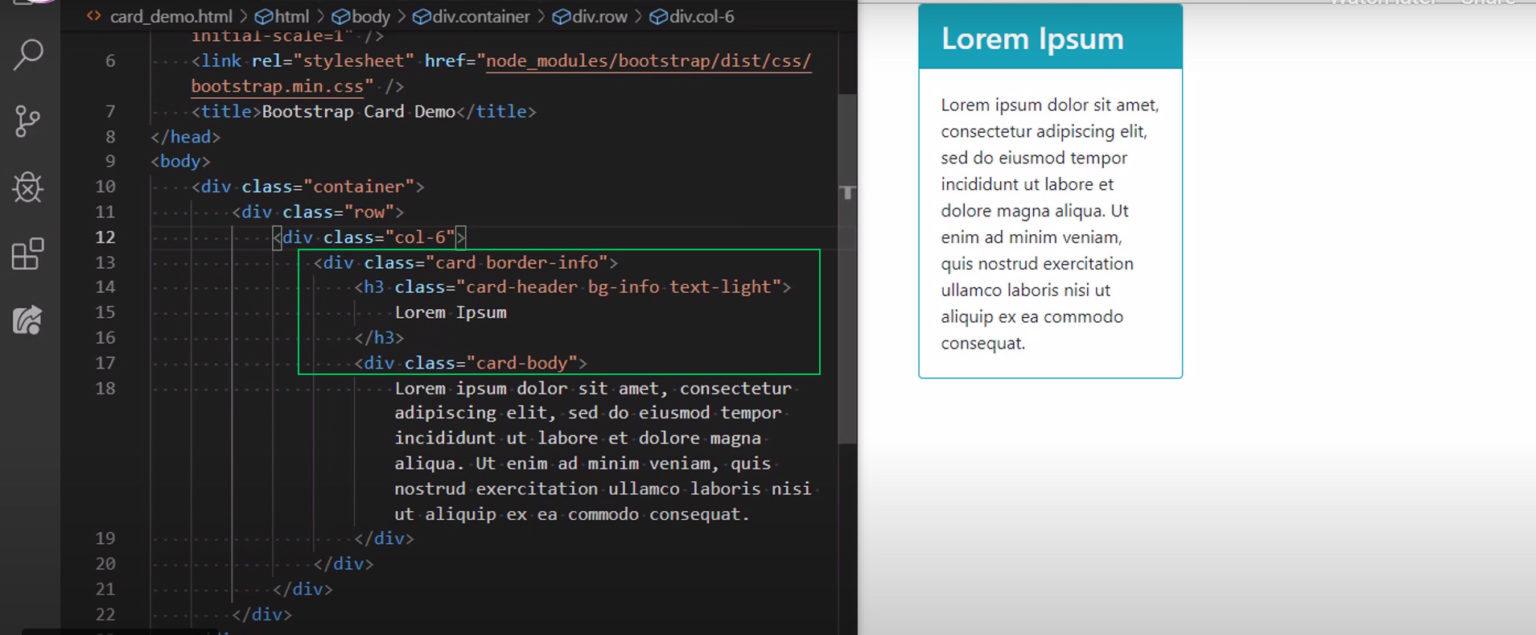1536x635 pixels.
Task: Click line number 13 in the gutter
Action: pyautogui.click(x=105, y=262)
